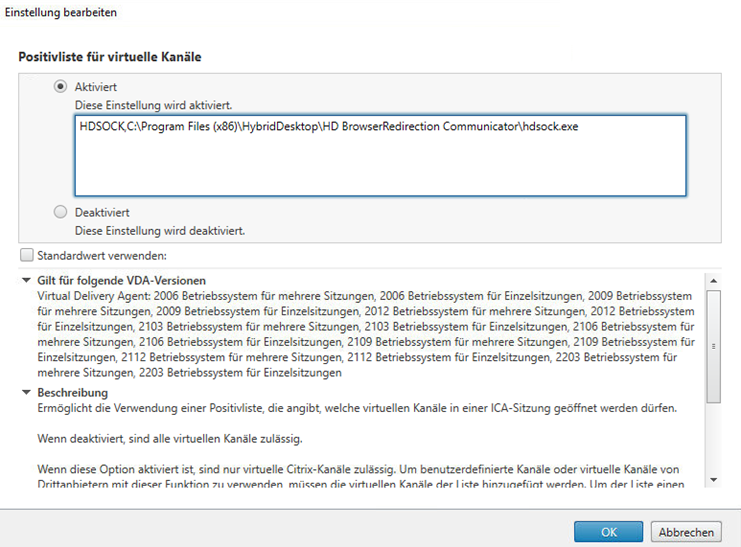This screenshot has width=741, height=547.
Task: Confirm the setting with OK
Action: coord(608,532)
